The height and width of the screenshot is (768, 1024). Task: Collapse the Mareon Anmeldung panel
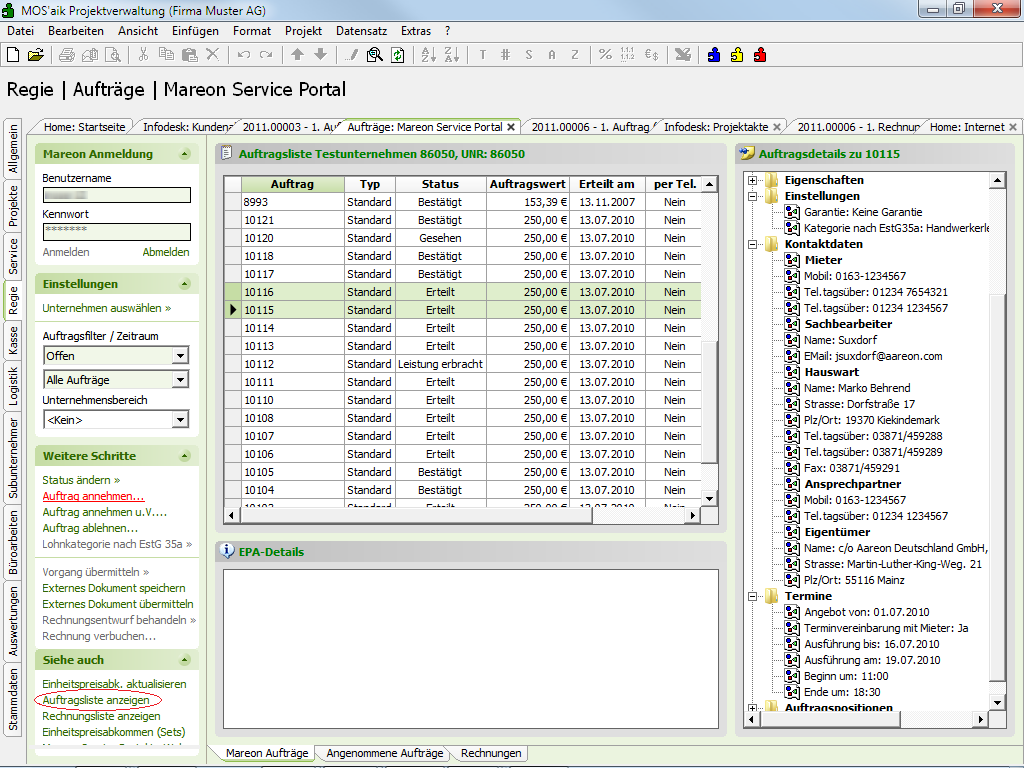tap(185, 154)
